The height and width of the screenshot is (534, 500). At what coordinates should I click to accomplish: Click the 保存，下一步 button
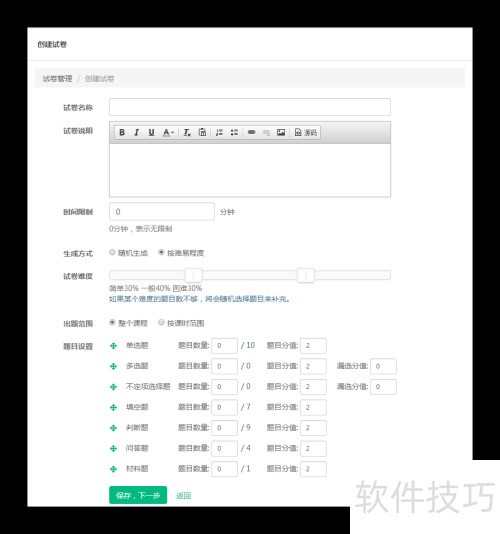[138, 495]
